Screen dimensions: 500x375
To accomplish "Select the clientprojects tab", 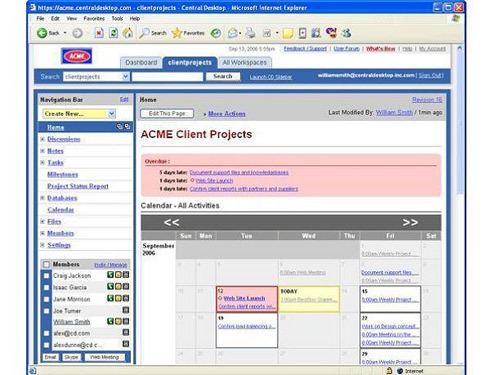I will pos(190,62).
